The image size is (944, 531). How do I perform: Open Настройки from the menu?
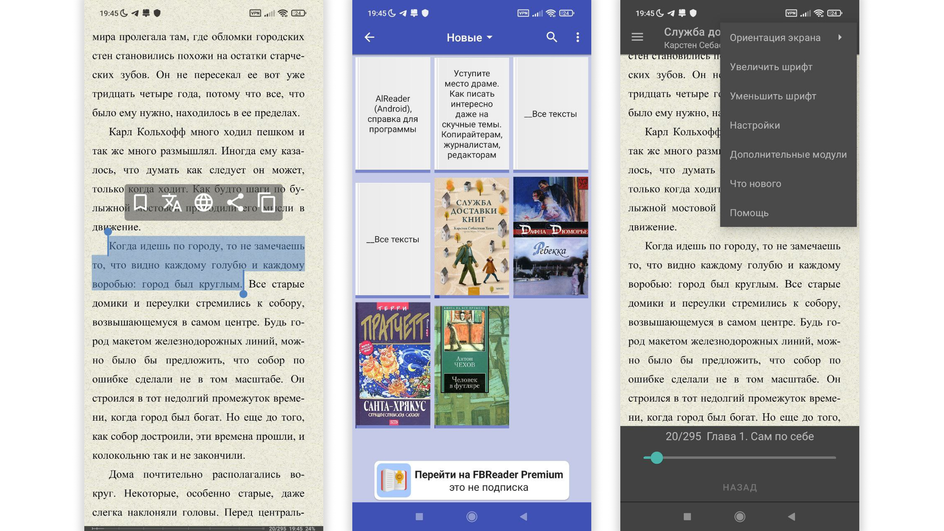pyautogui.click(x=788, y=125)
